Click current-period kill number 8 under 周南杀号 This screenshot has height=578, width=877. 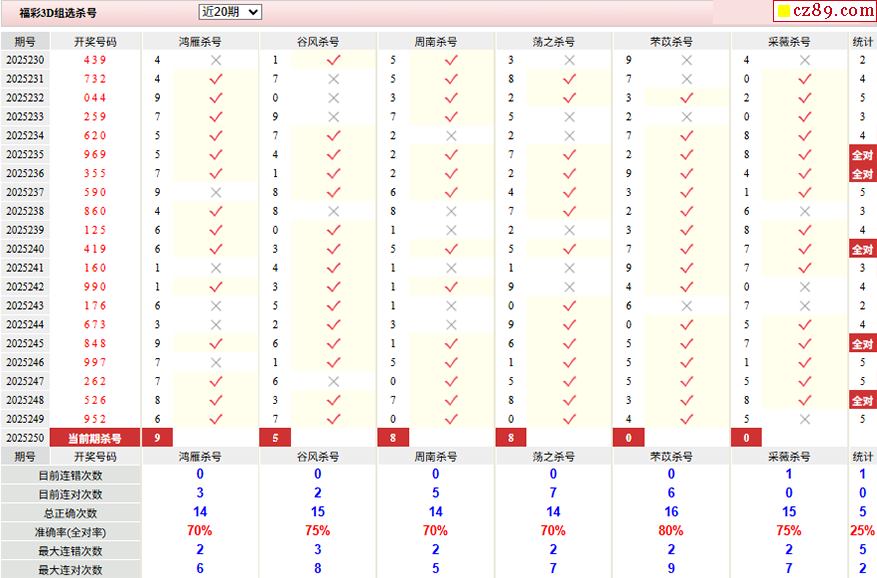[393, 438]
